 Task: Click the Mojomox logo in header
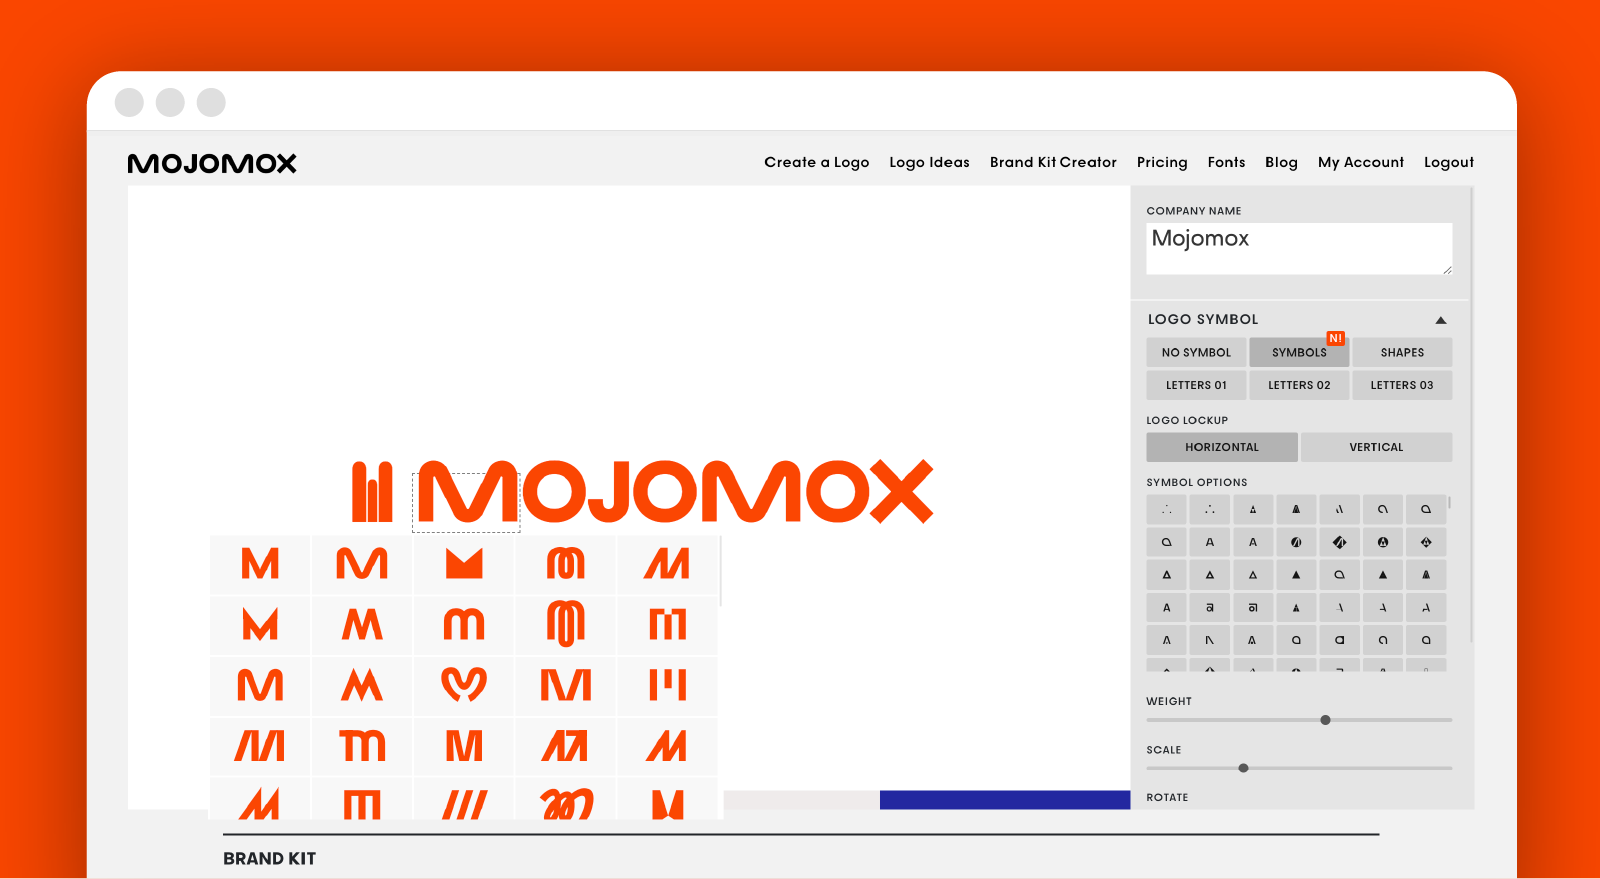point(212,163)
